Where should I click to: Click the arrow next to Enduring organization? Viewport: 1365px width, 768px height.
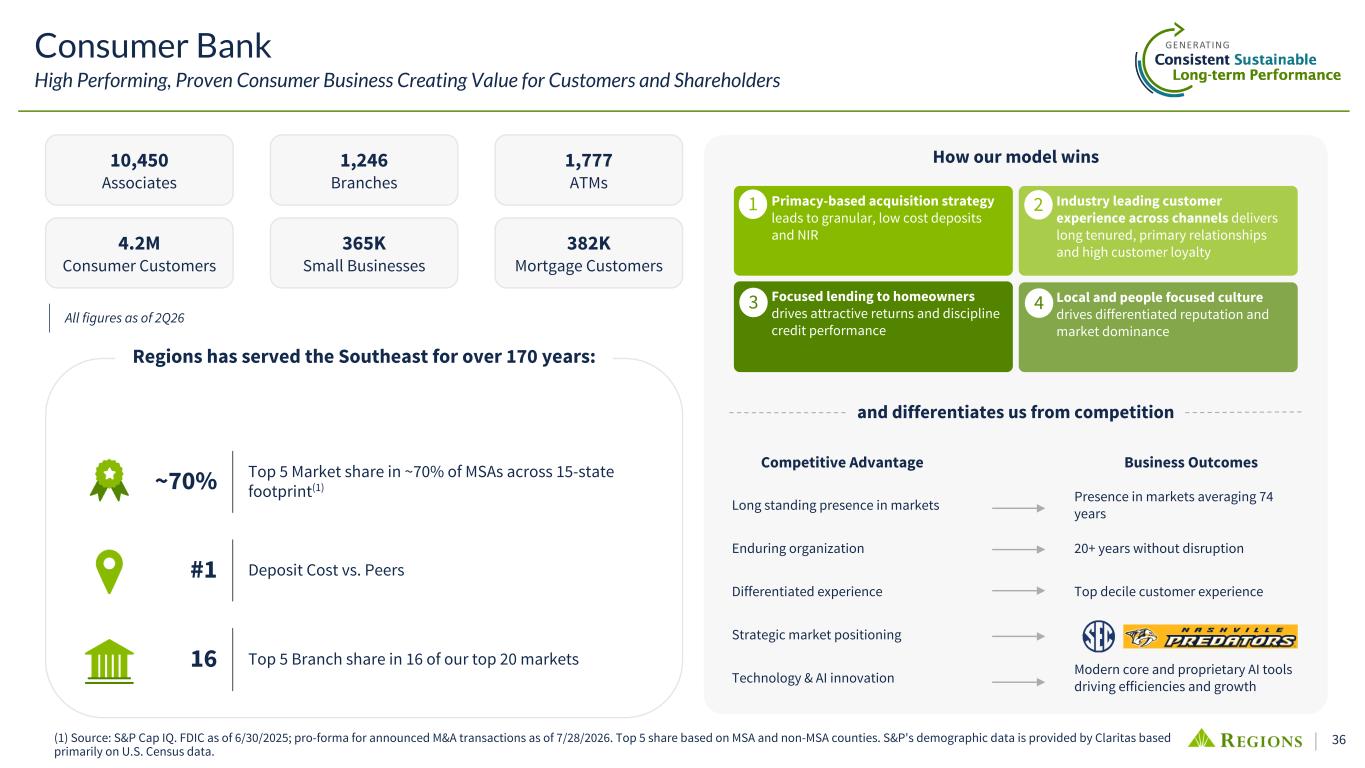coord(1018,549)
